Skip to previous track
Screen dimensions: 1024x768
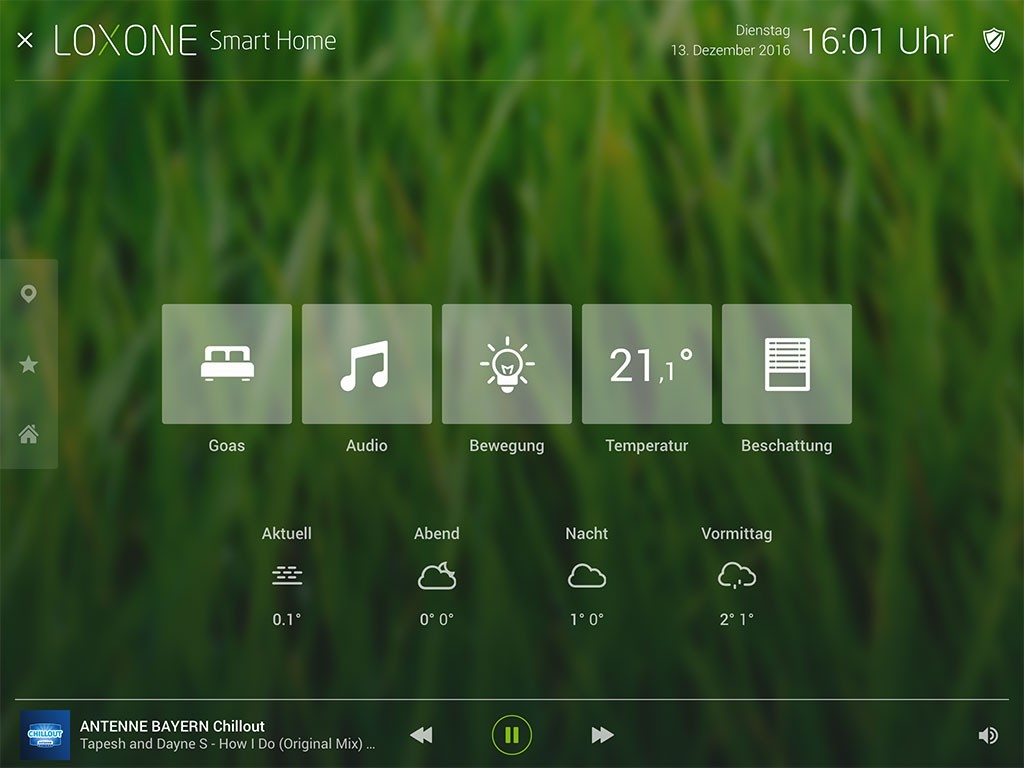point(421,735)
